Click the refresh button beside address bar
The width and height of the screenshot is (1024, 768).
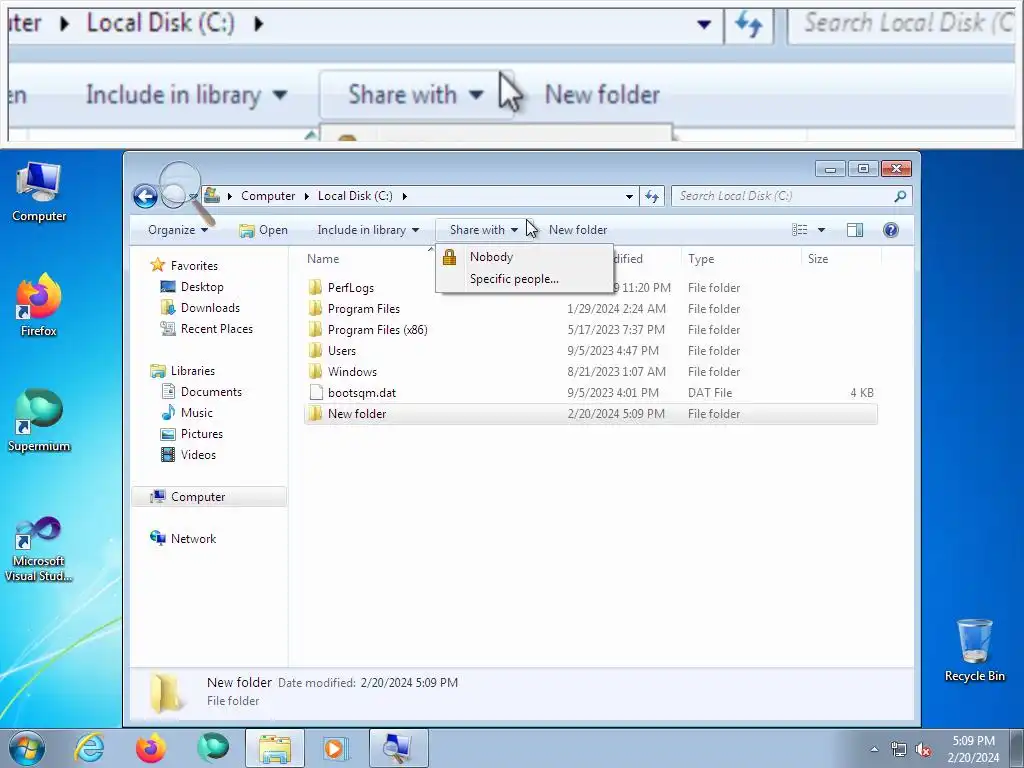tap(652, 196)
